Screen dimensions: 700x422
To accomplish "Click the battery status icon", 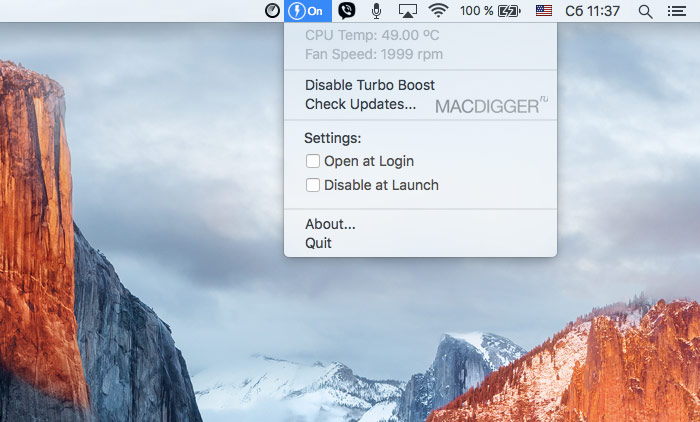I will tap(509, 11).
